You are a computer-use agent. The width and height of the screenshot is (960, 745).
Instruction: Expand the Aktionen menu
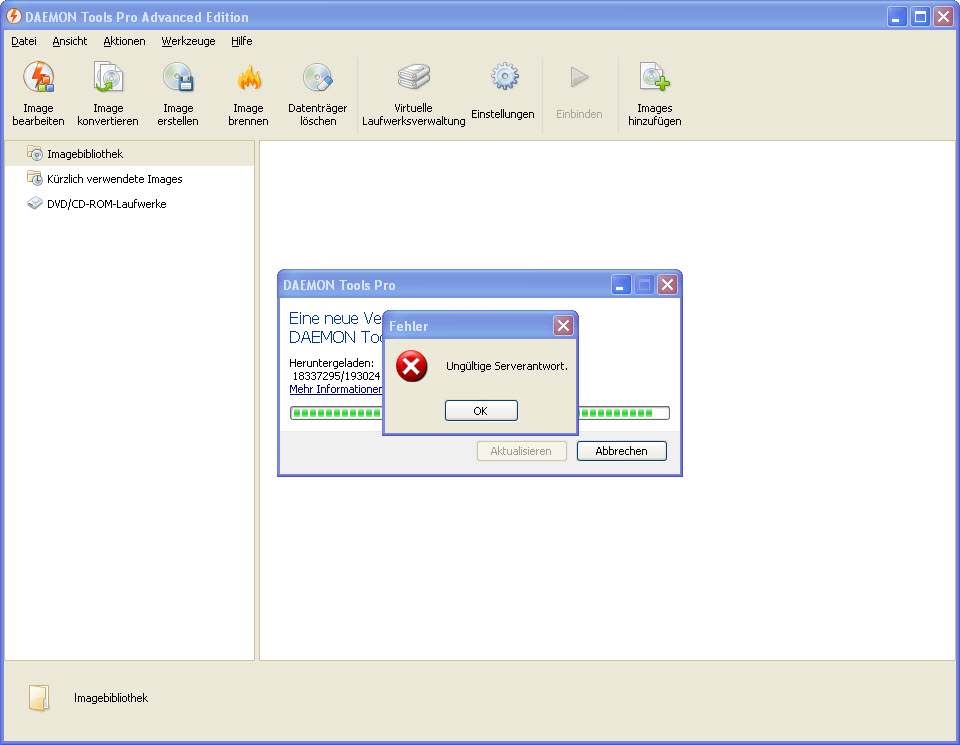(x=124, y=41)
